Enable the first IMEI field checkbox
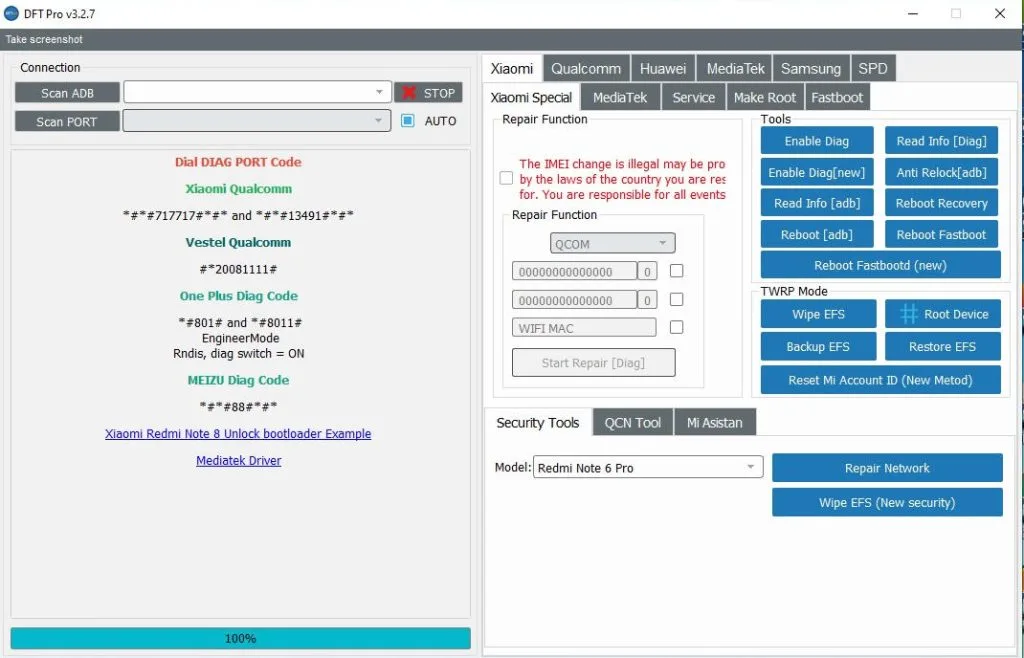 tap(677, 270)
